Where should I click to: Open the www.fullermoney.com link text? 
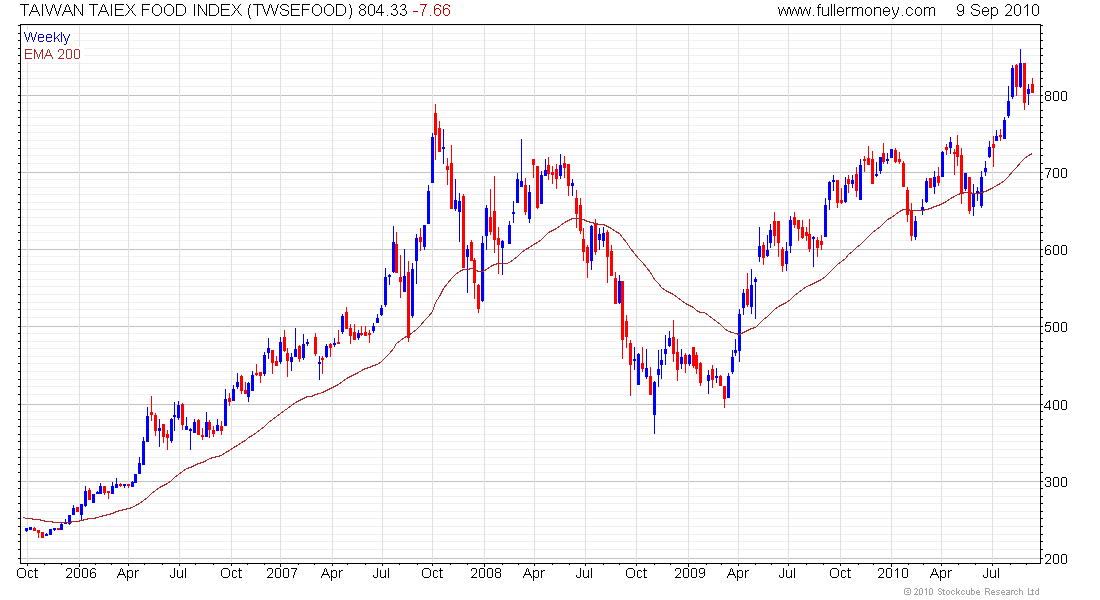click(856, 11)
